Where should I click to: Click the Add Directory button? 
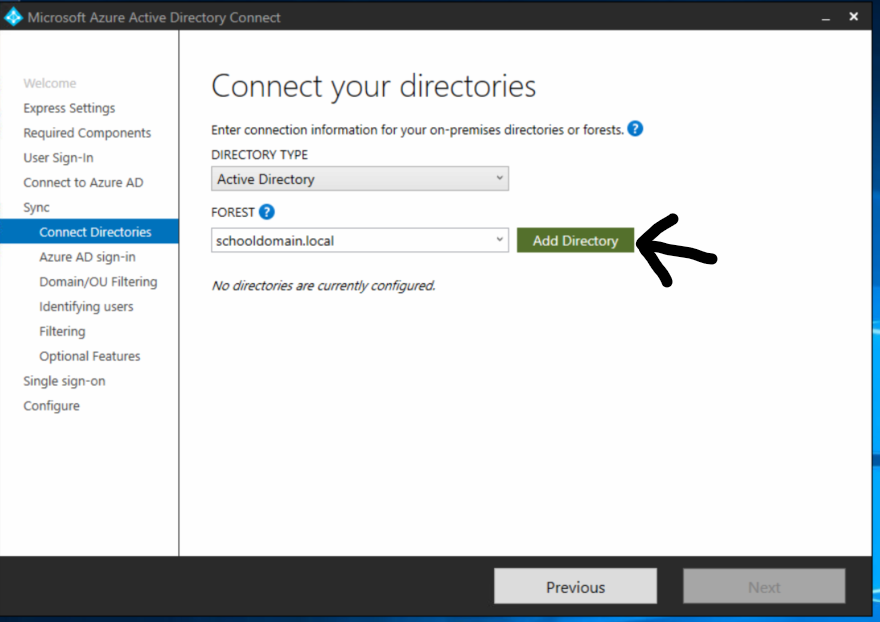click(575, 240)
